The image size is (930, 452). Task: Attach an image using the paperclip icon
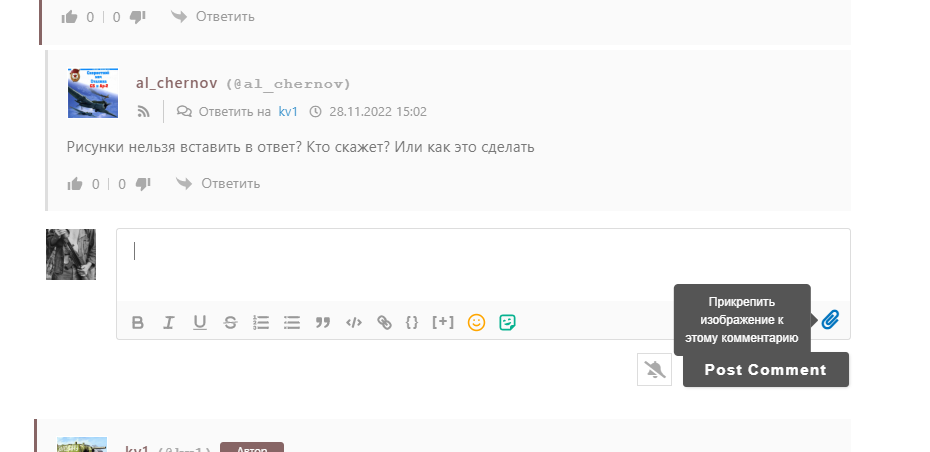[x=830, y=320]
